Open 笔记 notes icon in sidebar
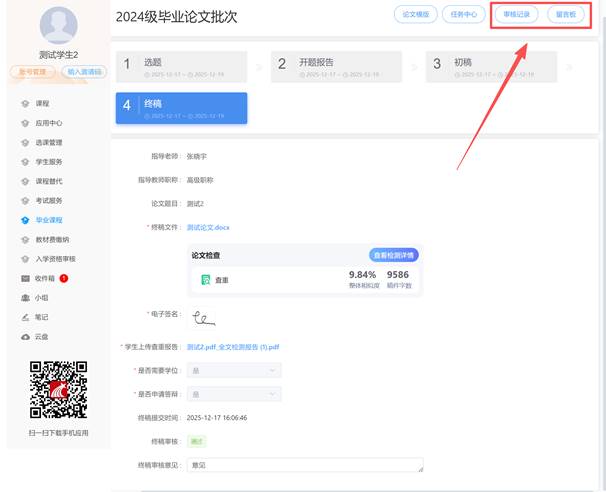Screen dimensions: 606x492 25,316
